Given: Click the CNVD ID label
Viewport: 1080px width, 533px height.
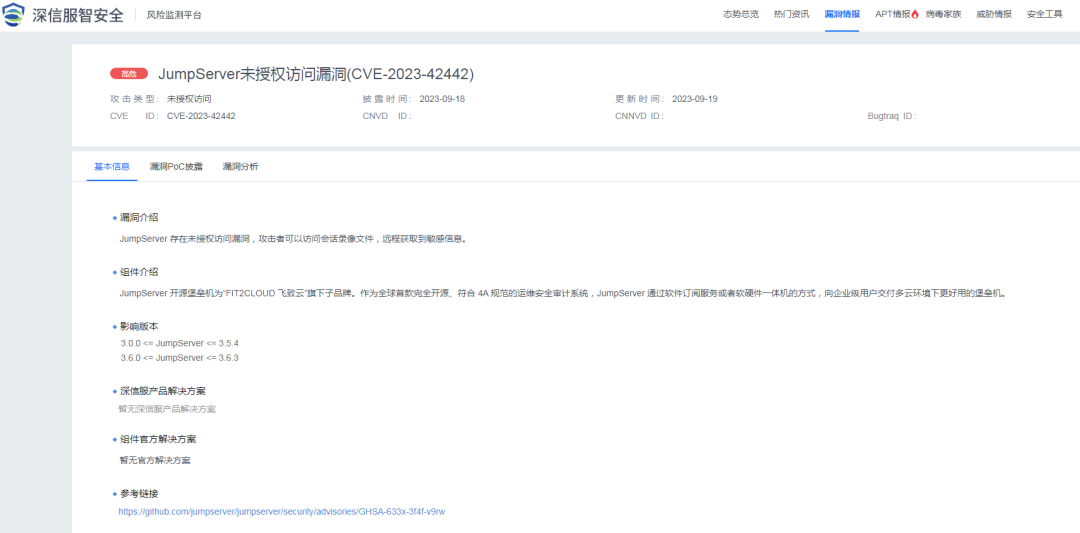Looking at the screenshot, I should tap(387, 116).
